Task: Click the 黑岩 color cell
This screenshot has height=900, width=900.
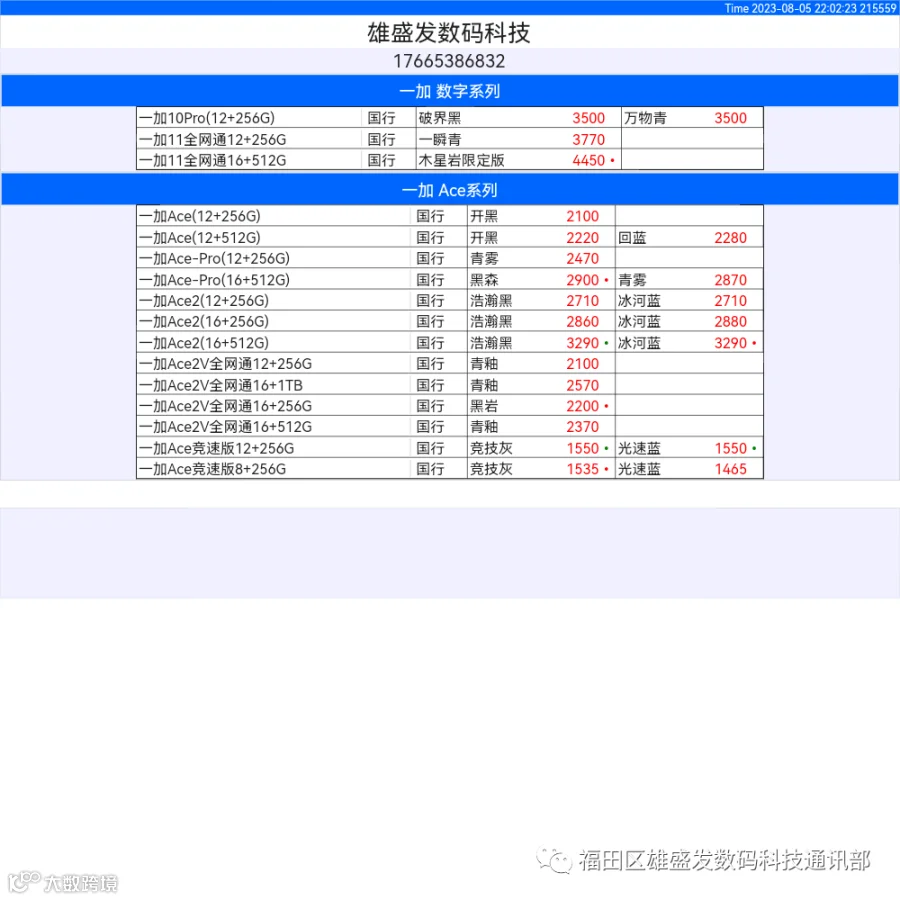Action: tap(484, 406)
